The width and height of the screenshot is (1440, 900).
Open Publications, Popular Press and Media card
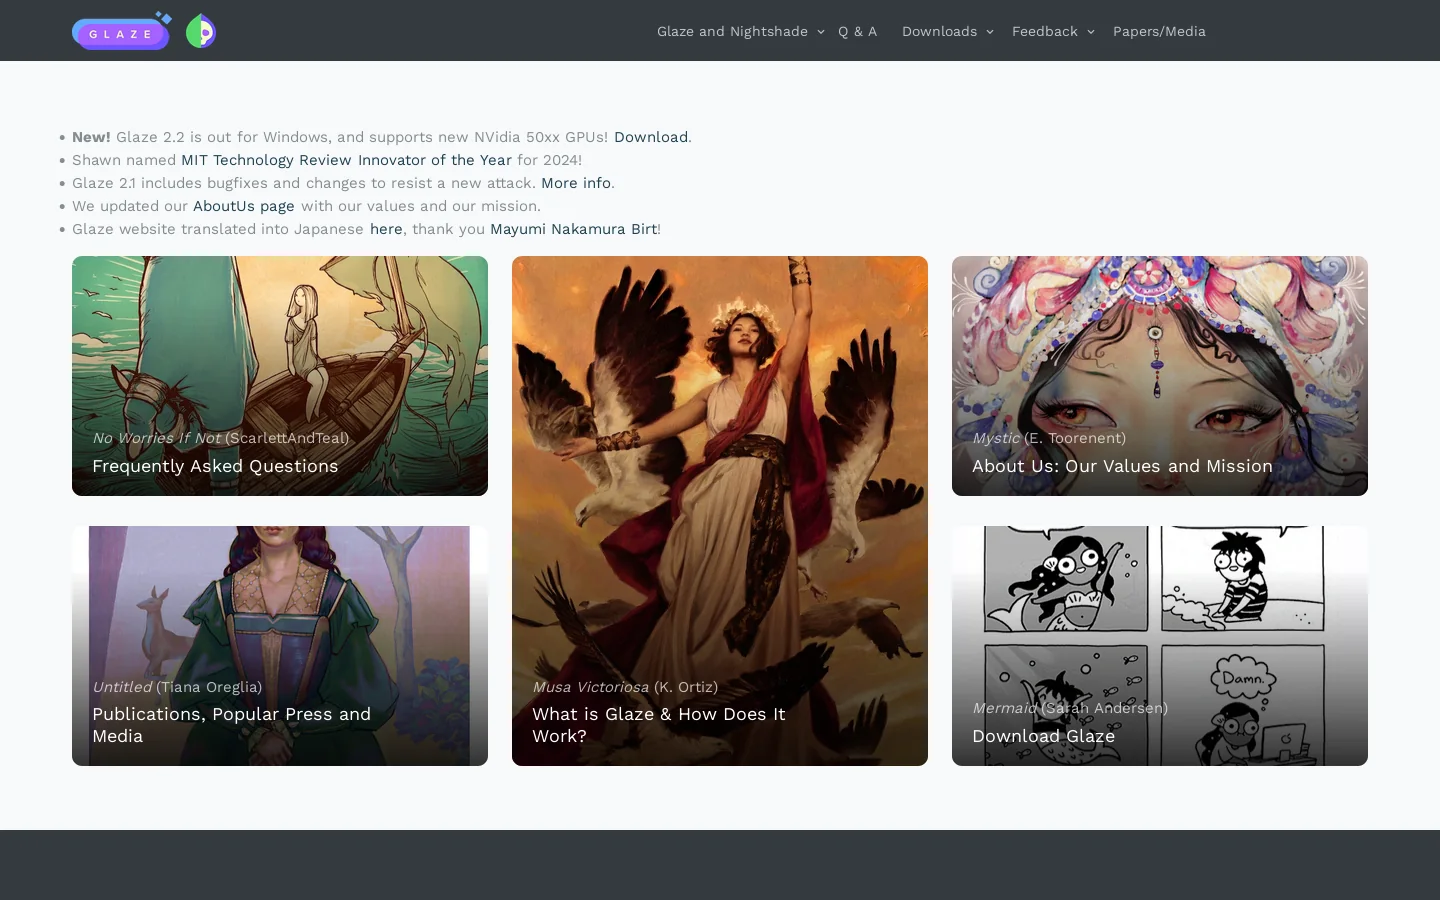tap(280, 646)
